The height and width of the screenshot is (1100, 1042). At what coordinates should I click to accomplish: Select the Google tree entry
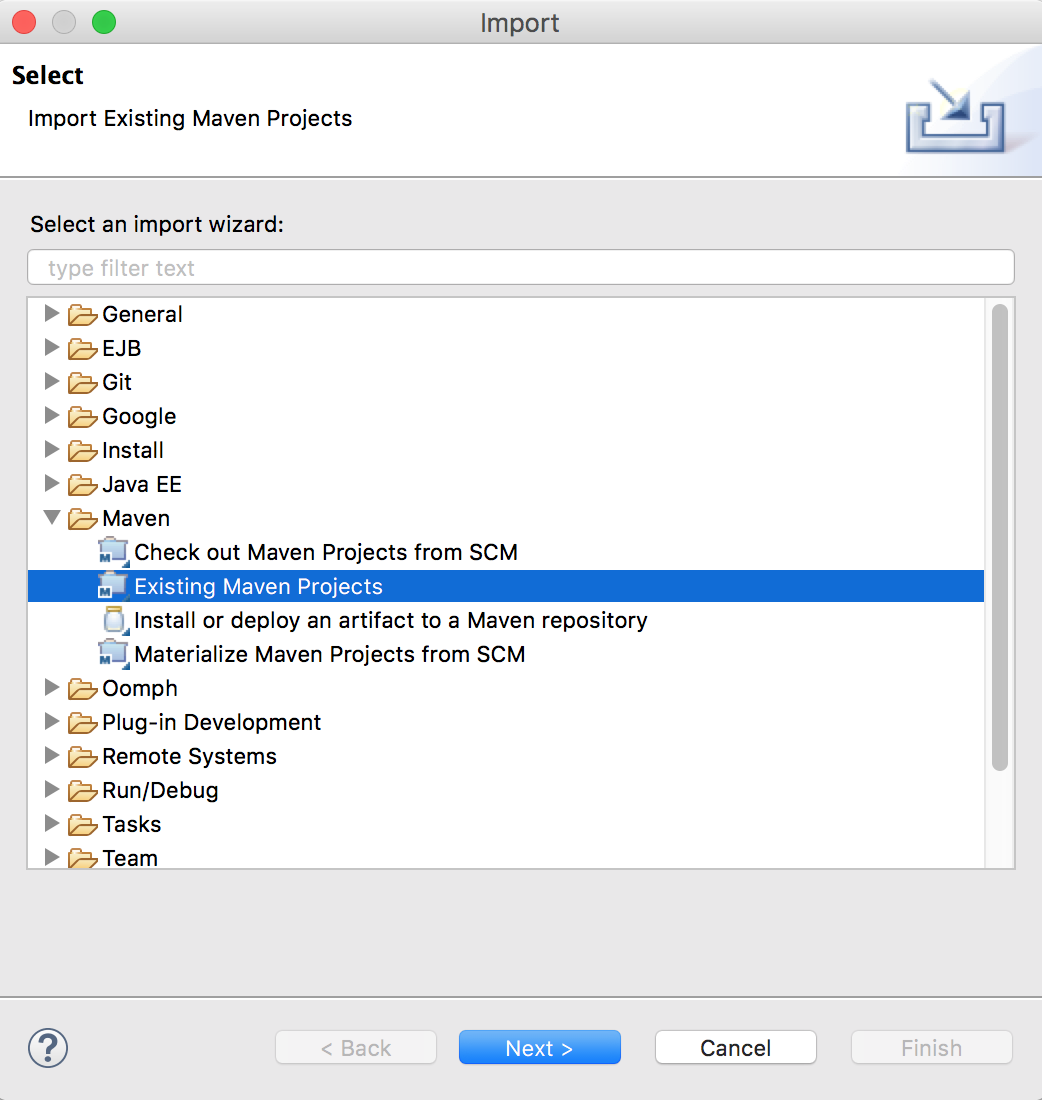point(139,417)
